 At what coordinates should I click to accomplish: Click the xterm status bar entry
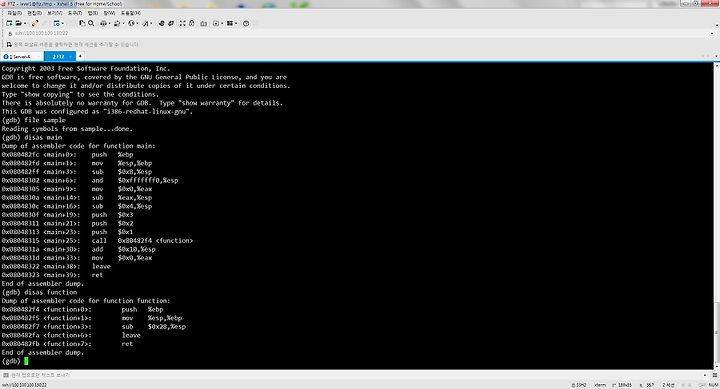[x=600, y=385]
